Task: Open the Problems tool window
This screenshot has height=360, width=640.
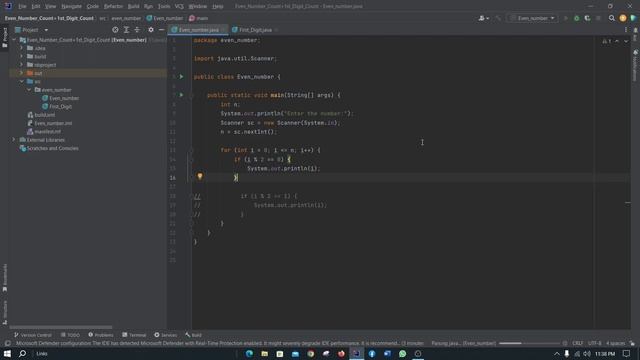Action: point(101,335)
